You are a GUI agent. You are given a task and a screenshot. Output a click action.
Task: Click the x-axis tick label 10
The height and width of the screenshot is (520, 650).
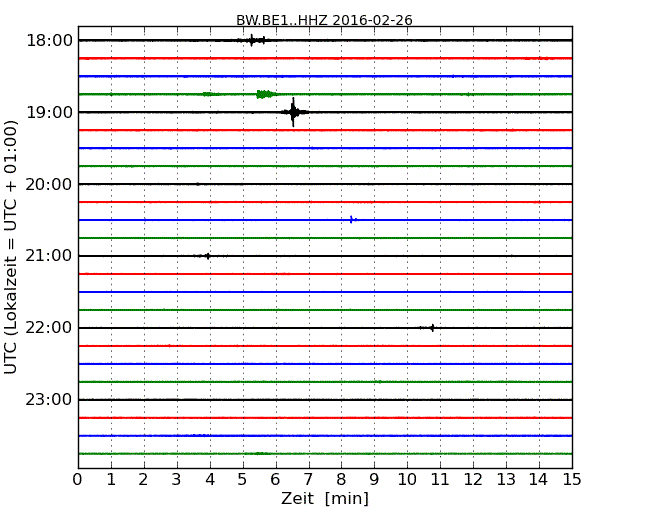(407, 479)
